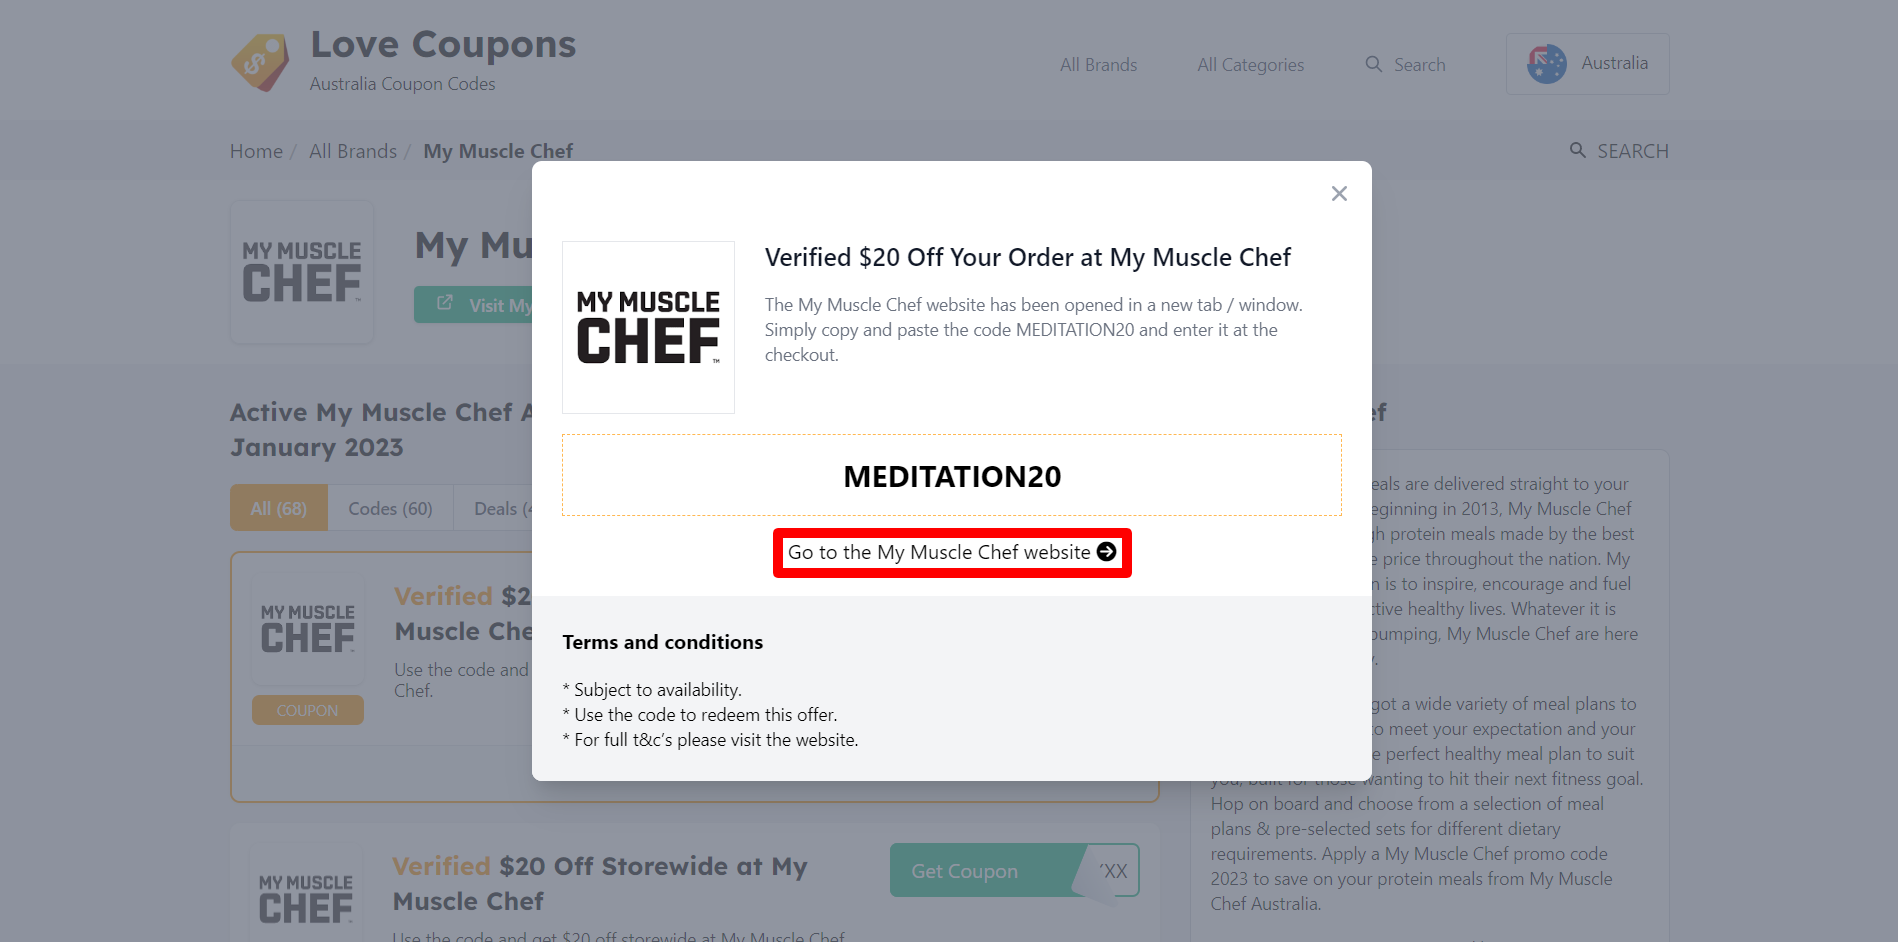The width and height of the screenshot is (1898, 942).
Task: Open the All Categories menu
Action: coord(1250,64)
